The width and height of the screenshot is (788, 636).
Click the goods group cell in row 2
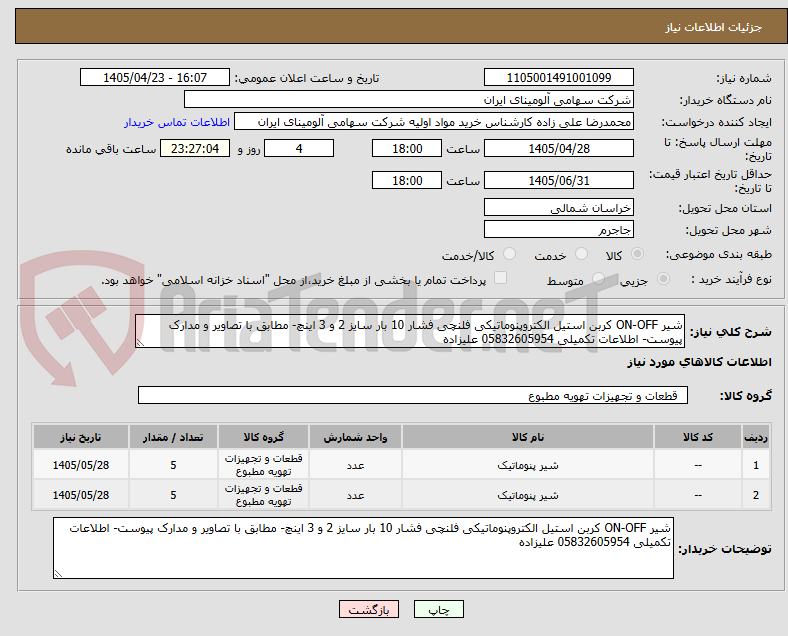(x=263, y=495)
